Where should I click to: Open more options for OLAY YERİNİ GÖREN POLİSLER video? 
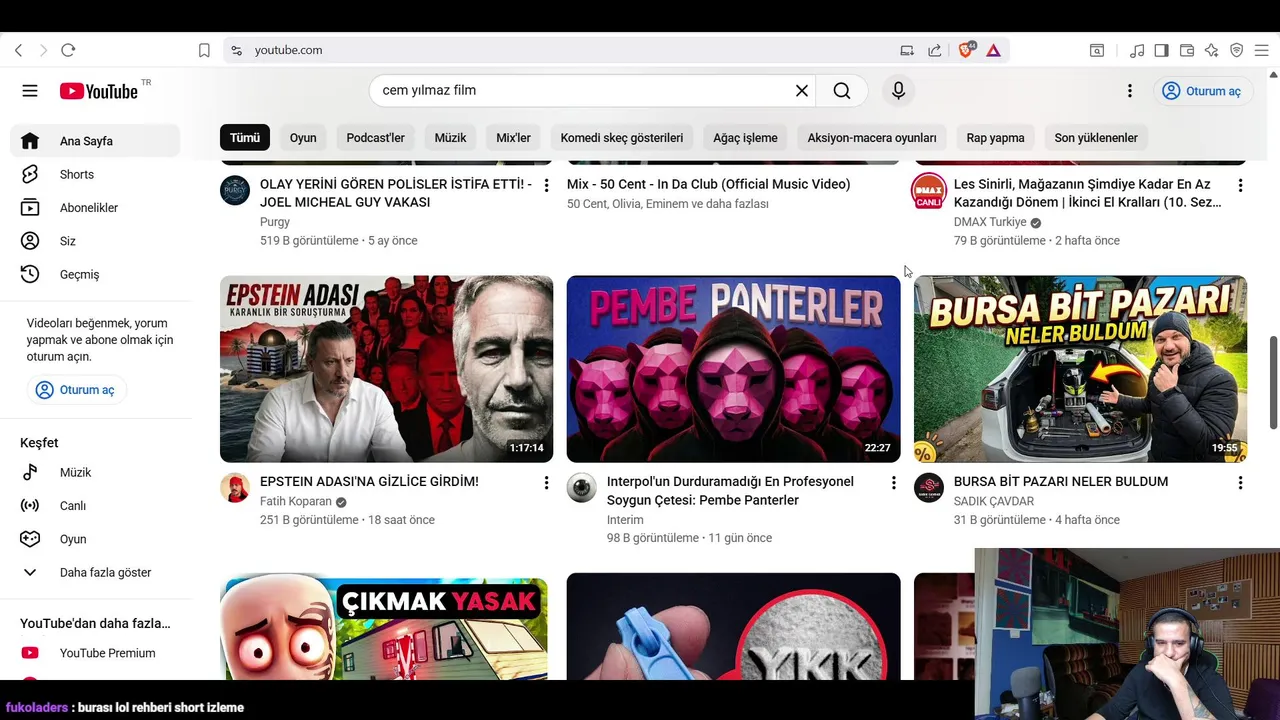pyautogui.click(x=546, y=185)
